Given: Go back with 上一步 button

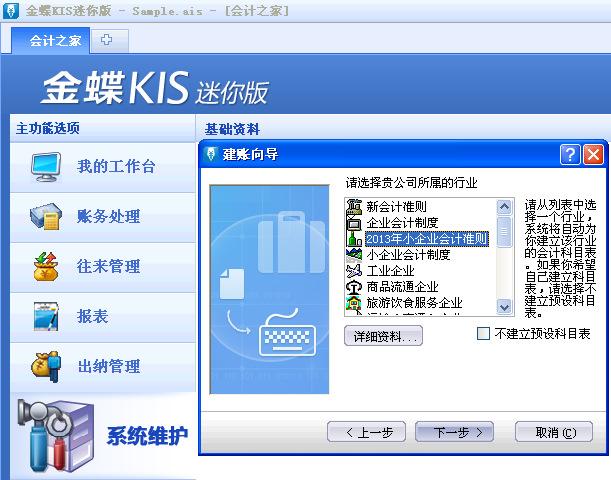Looking at the screenshot, I should (x=367, y=432).
